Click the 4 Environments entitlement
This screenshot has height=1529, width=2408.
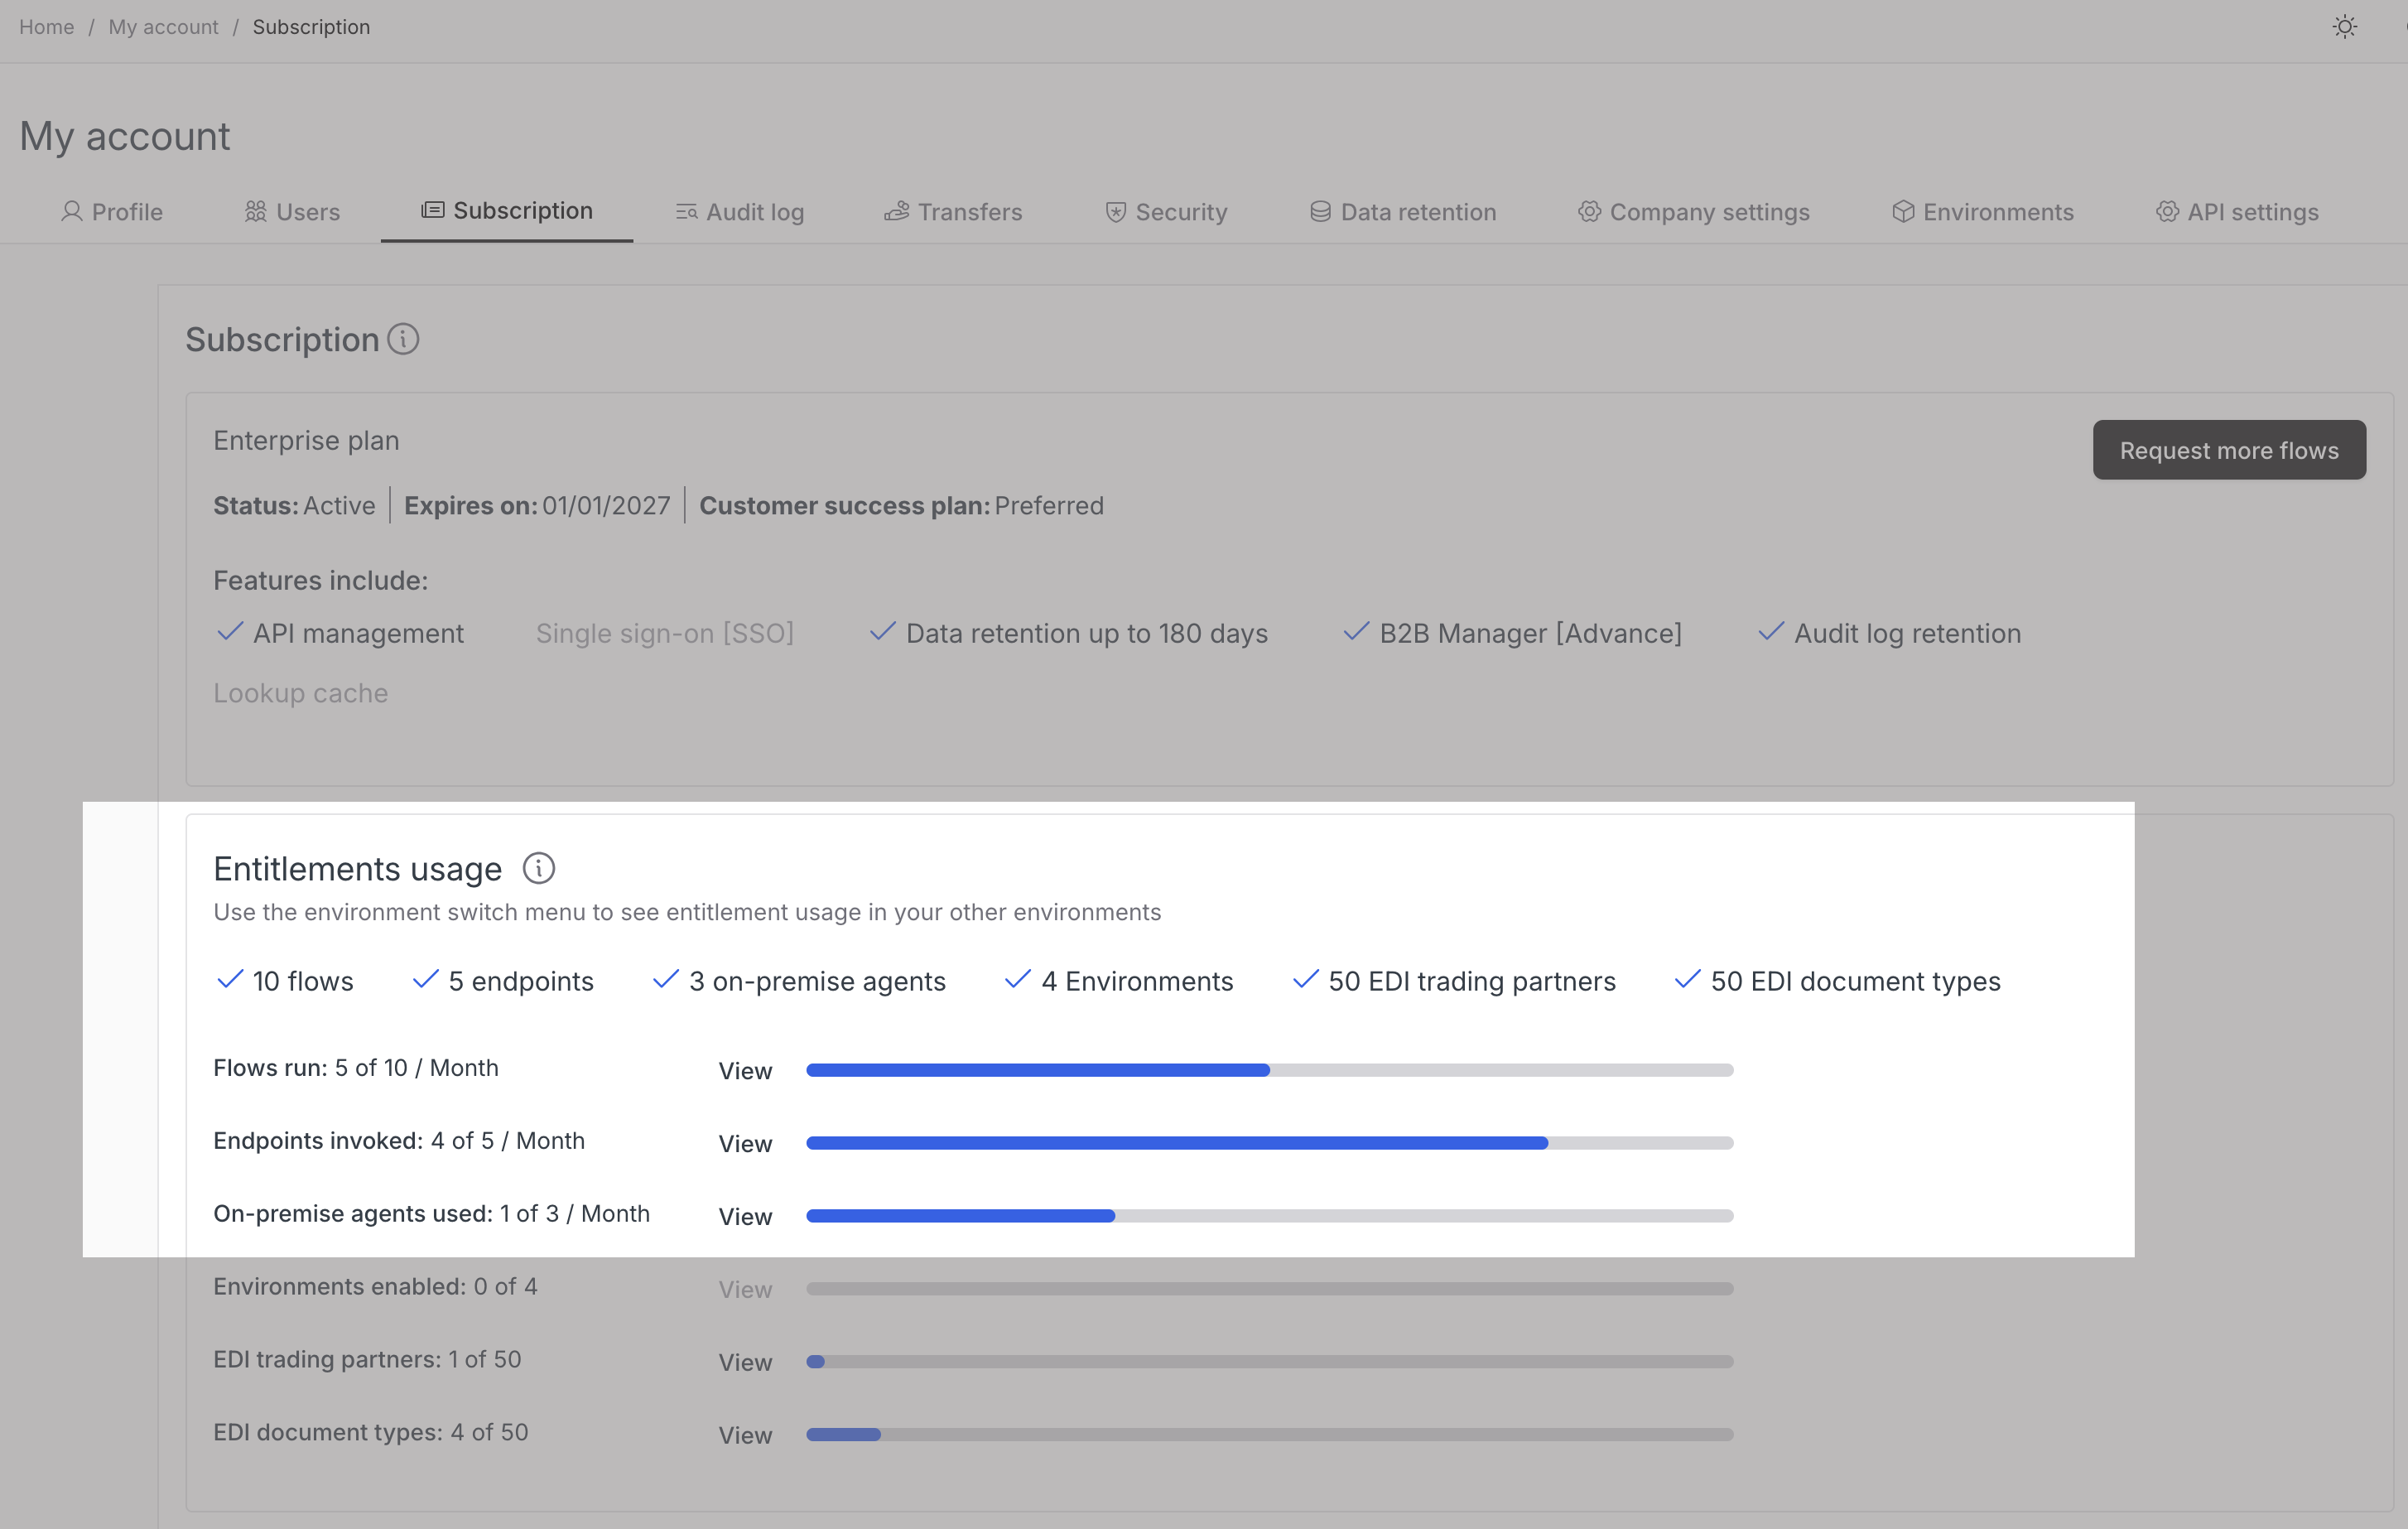point(1119,981)
